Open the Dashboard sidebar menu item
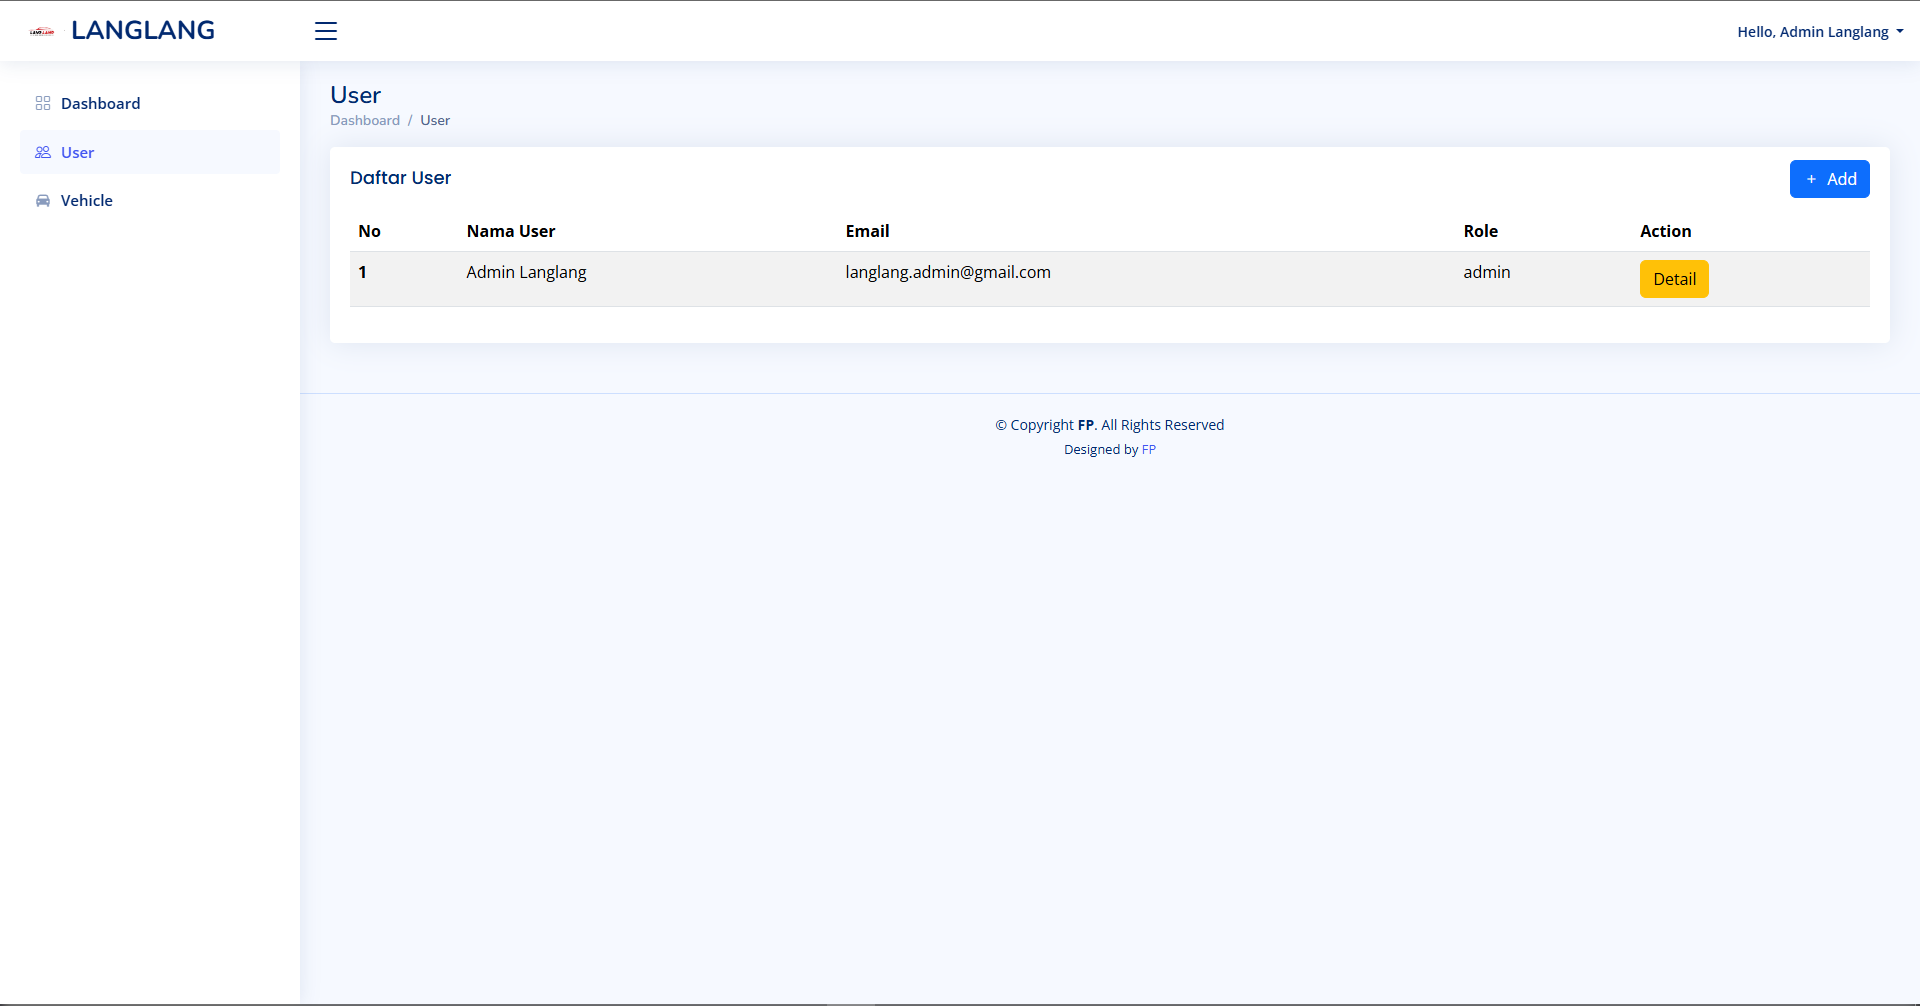This screenshot has height=1006, width=1920. (100, 104)
